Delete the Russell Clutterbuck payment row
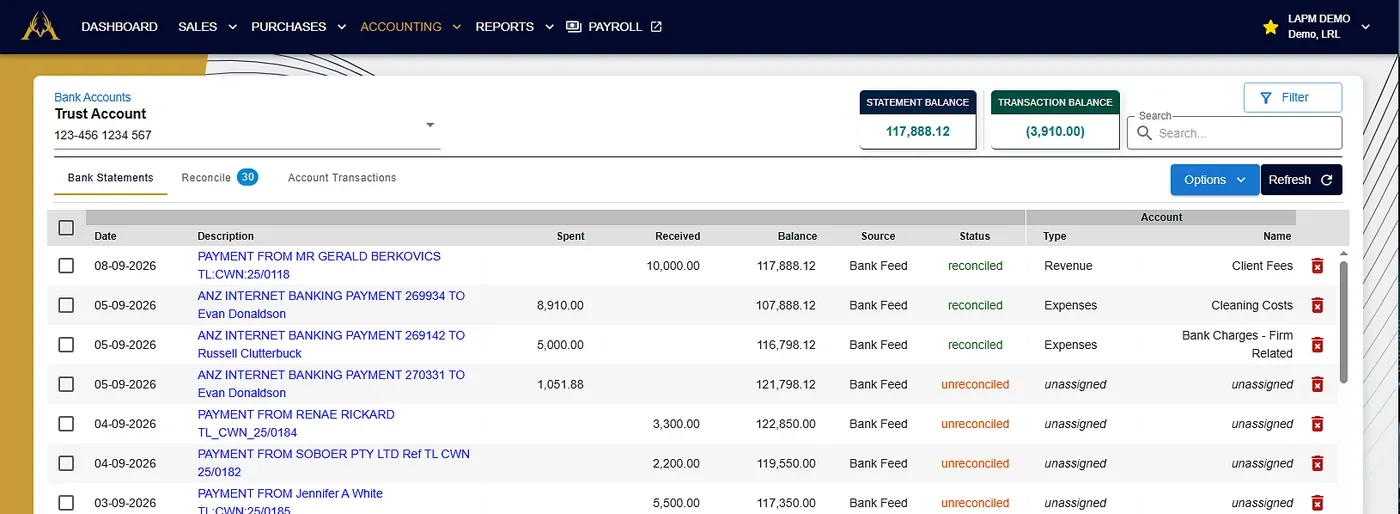Viewport: 1400px width, 514px height. click(x=1317, y=345)
